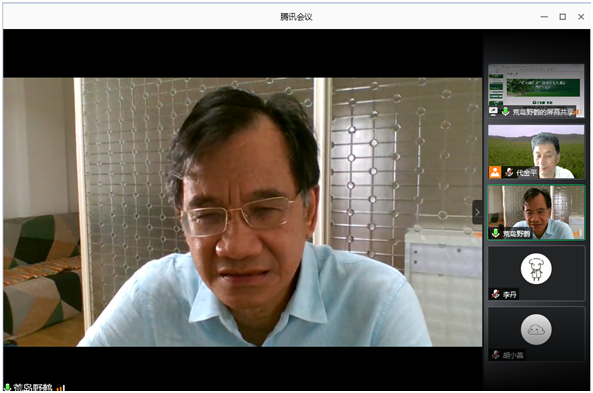
Task: Click the main speaker video area
Action: click(242, 212)
